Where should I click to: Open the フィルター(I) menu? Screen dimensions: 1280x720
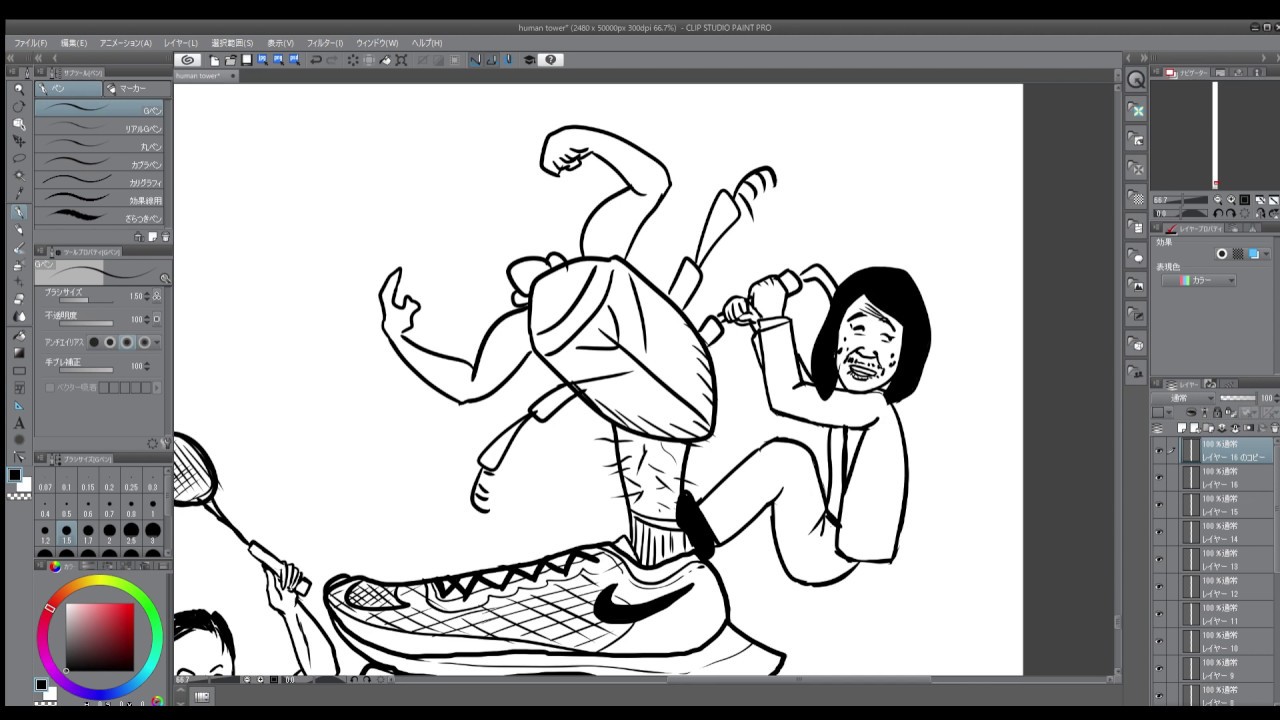click(324, 43)
